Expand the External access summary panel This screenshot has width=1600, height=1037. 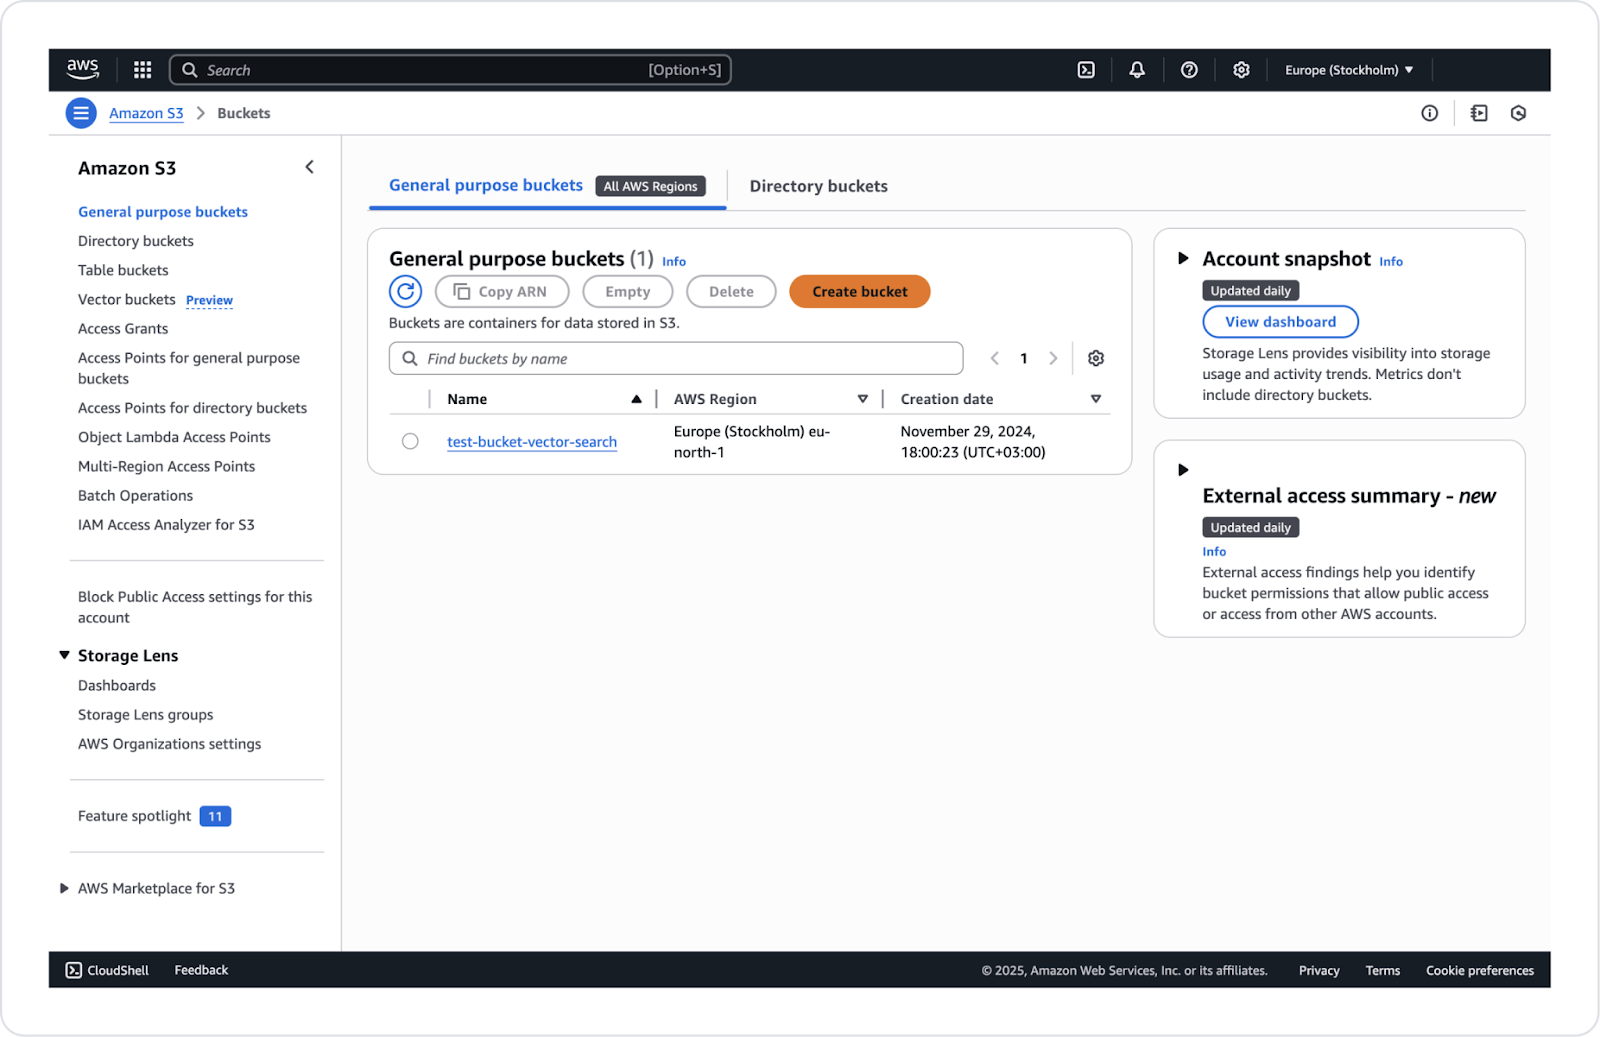point(1183,470)
